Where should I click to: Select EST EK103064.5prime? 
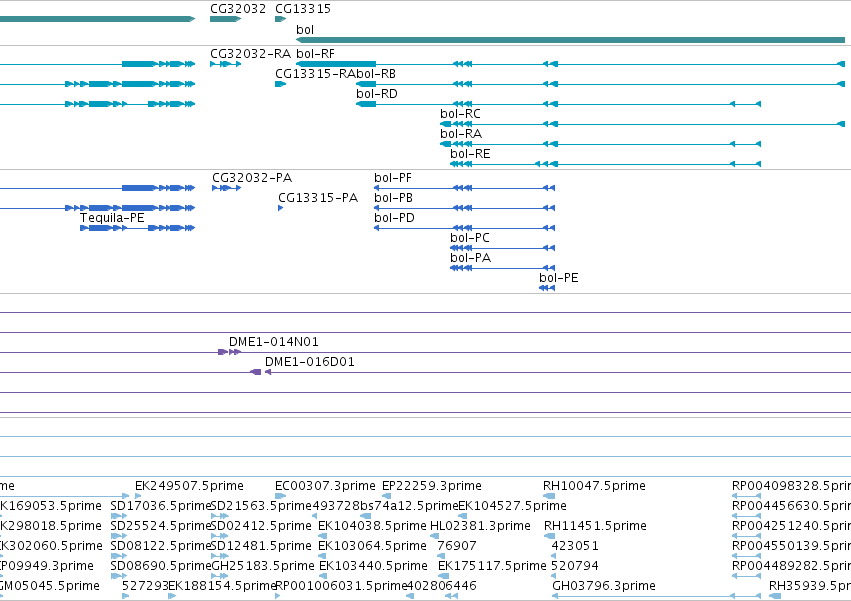[x=372, y=546]
